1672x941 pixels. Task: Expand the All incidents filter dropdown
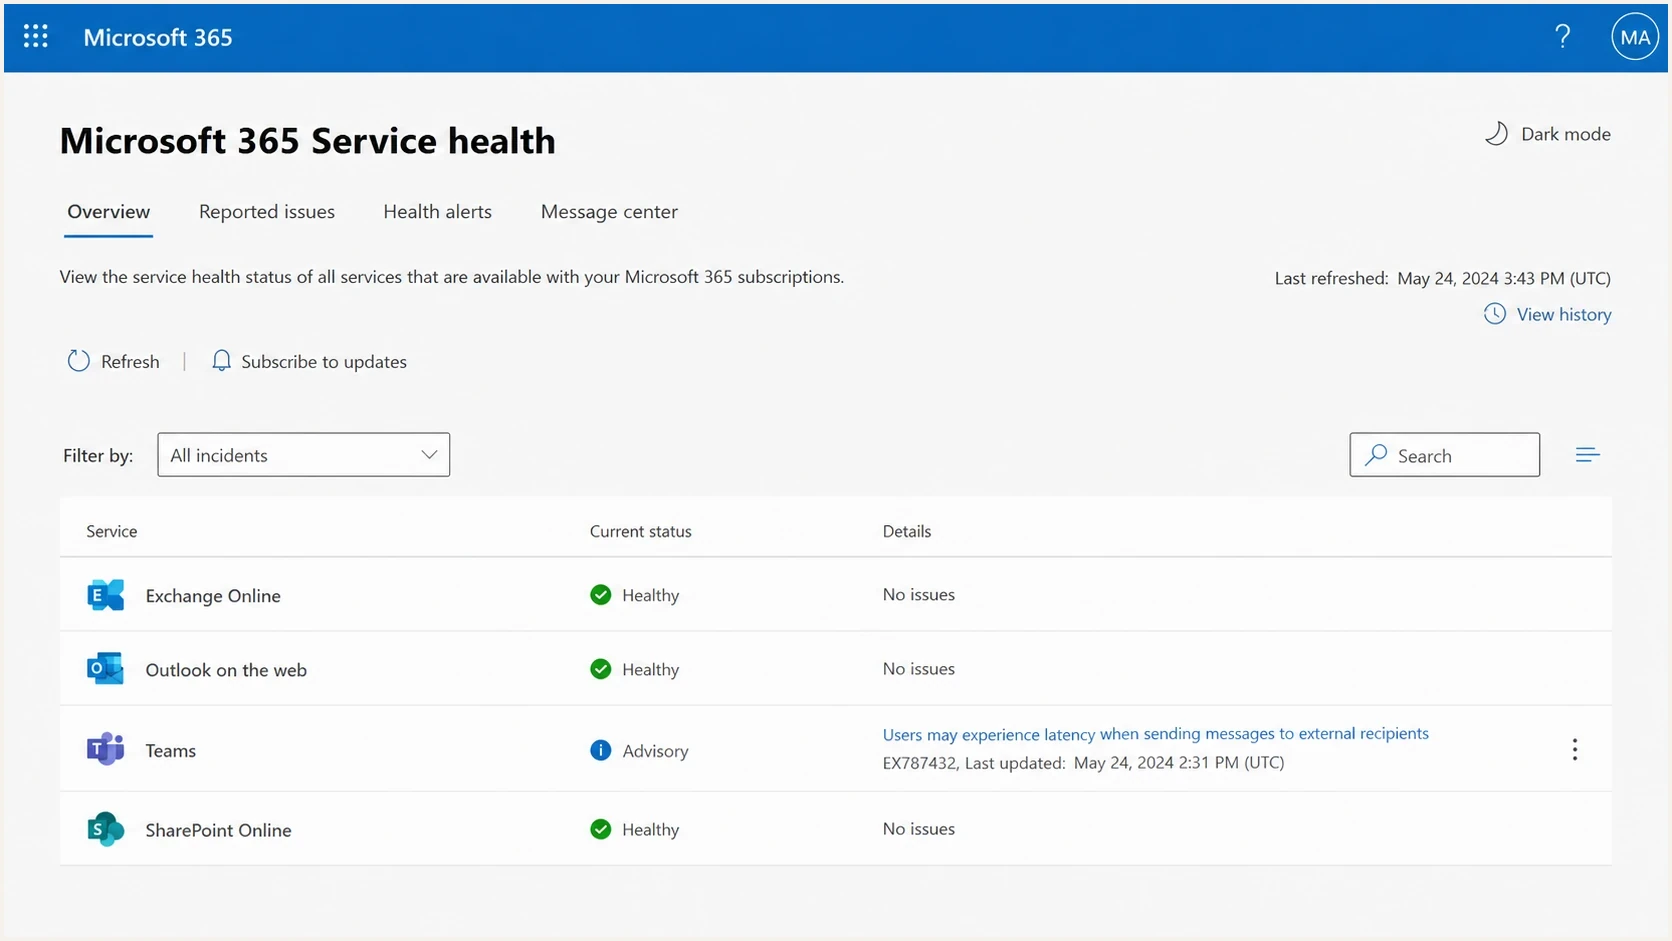[303, 455]
